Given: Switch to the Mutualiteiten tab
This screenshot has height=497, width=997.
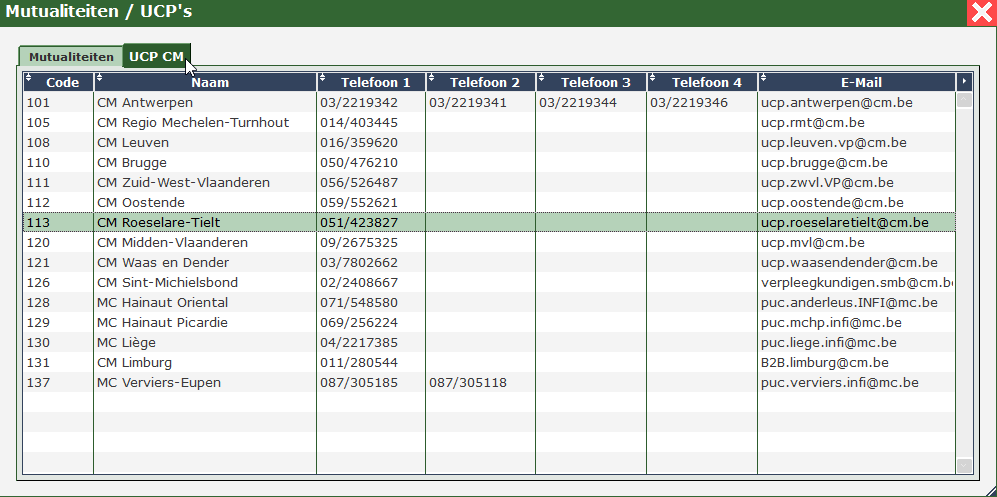Looking at the screenshot, I should (x=71, y=57).
